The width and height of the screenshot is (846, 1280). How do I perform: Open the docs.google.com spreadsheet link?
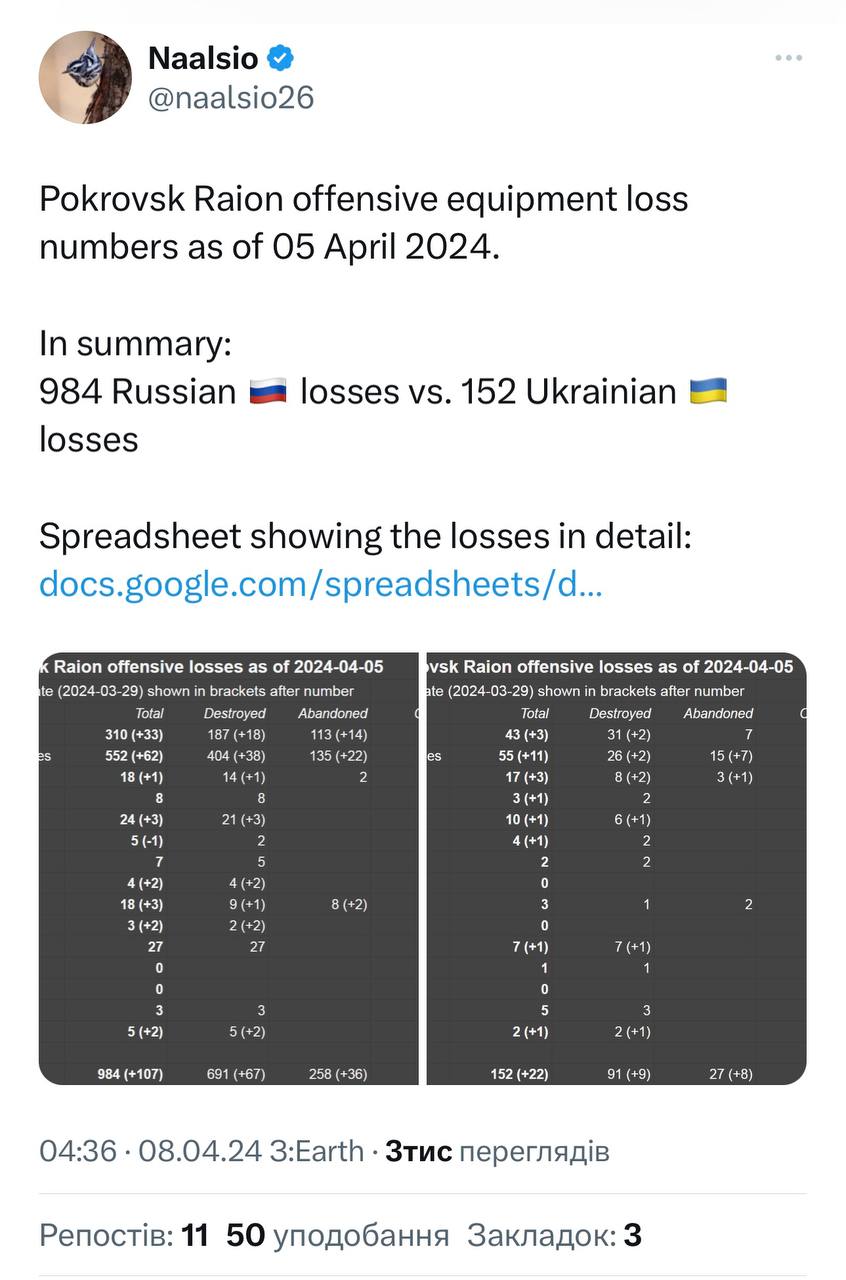pyautogui.click(x=320, y=584)
